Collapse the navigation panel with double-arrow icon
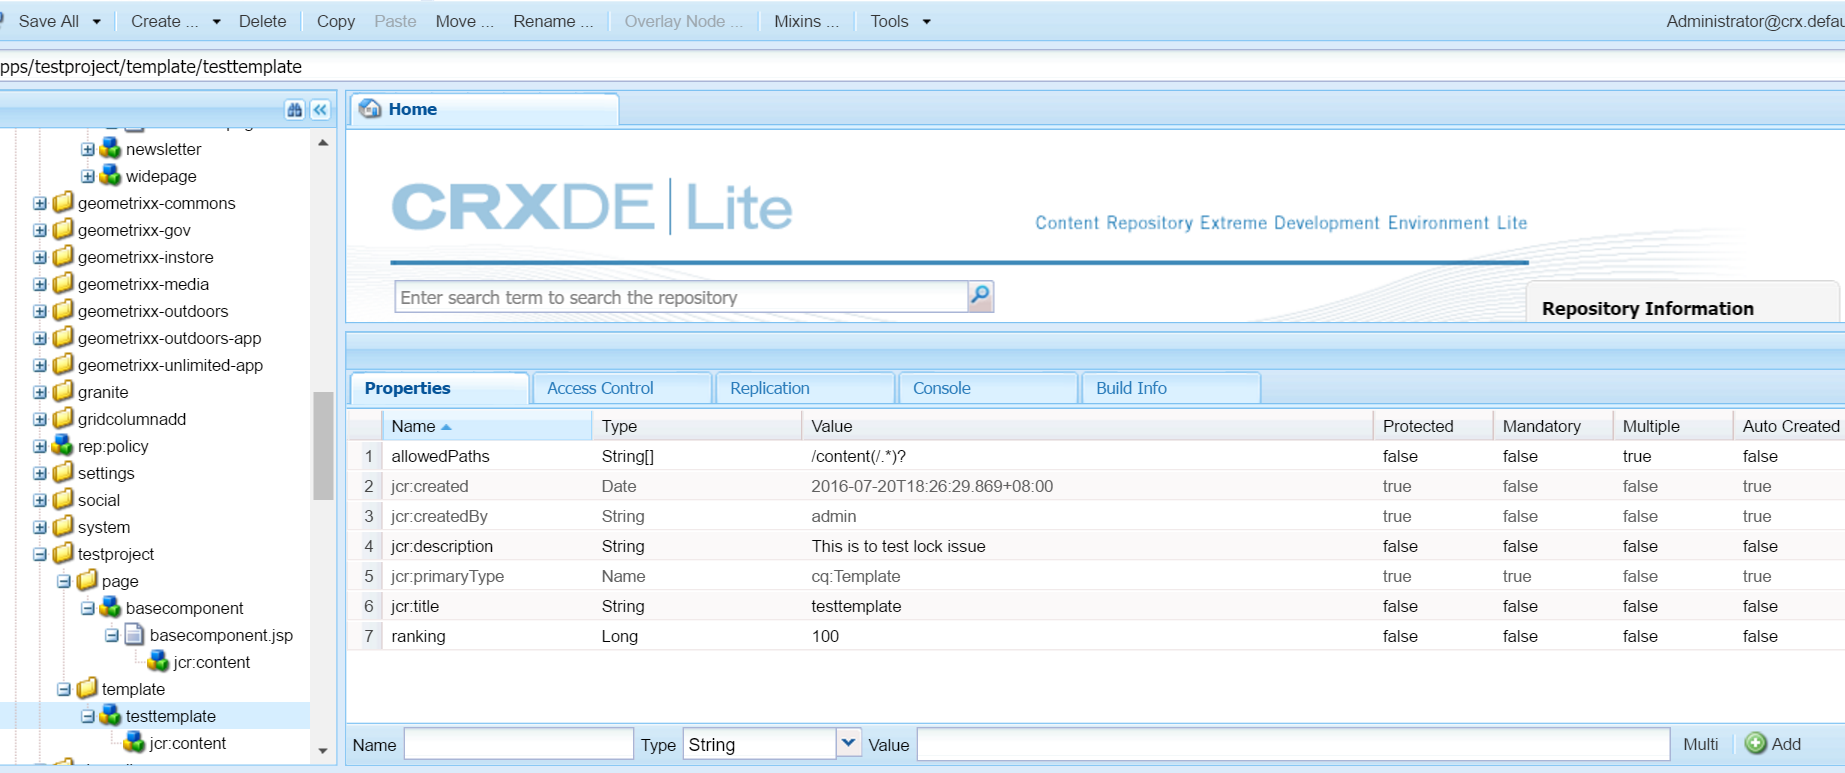Screen dimensions: 1845x773 point(320,110)
